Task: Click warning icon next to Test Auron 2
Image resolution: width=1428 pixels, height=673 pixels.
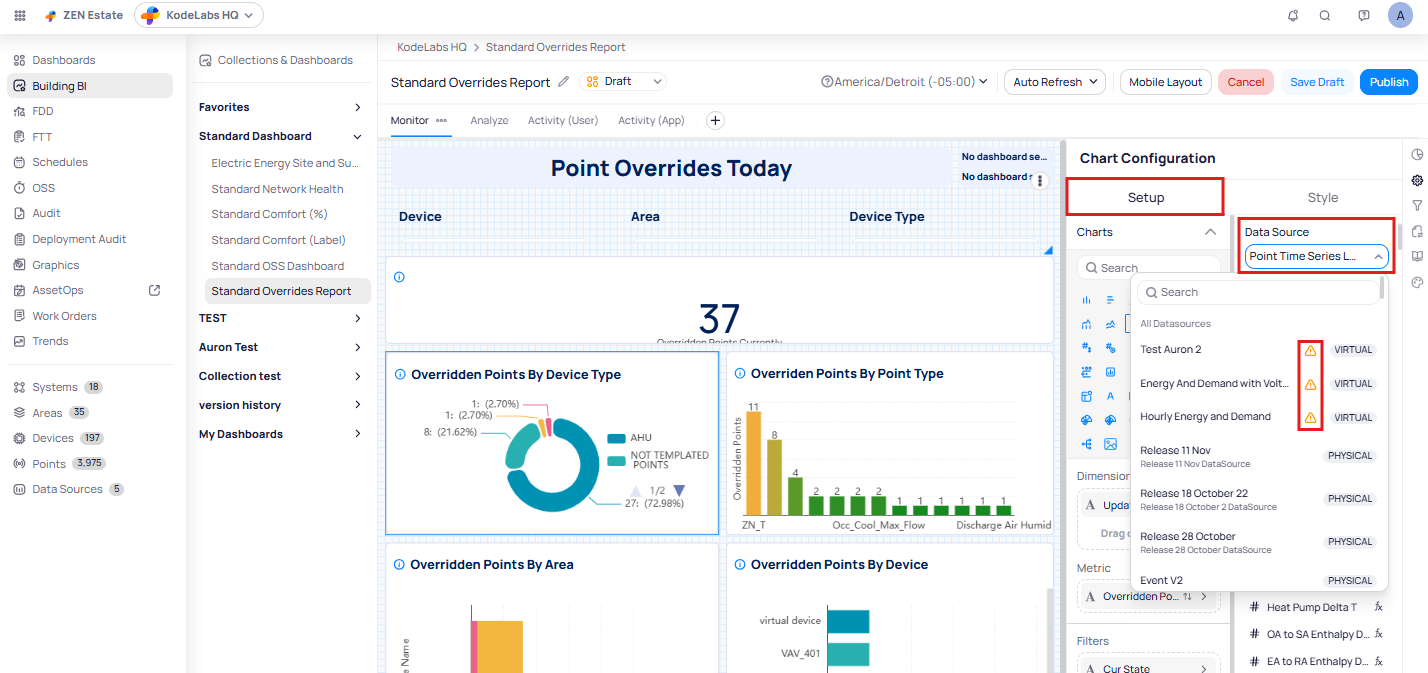Action: click(x=1310, y=350)
